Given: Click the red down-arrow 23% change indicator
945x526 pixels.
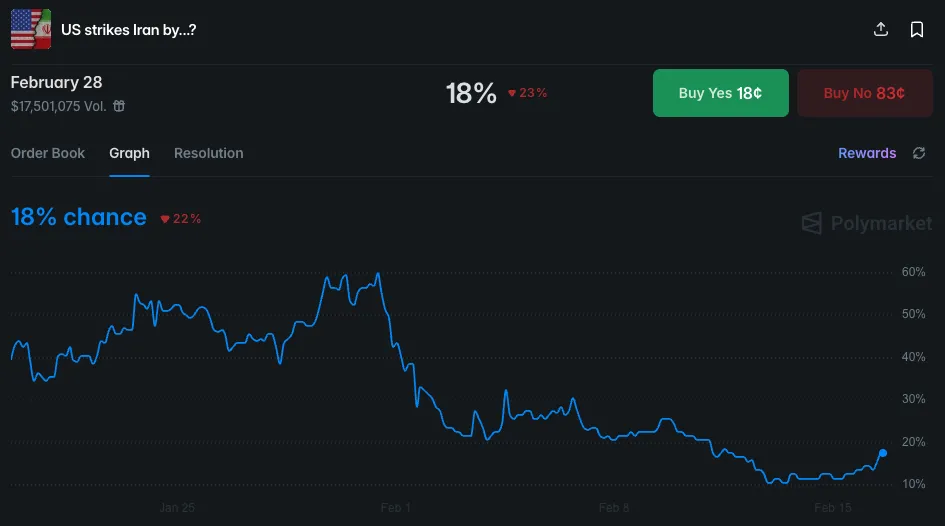Looking at the screenshot, I should coord(527,93).
